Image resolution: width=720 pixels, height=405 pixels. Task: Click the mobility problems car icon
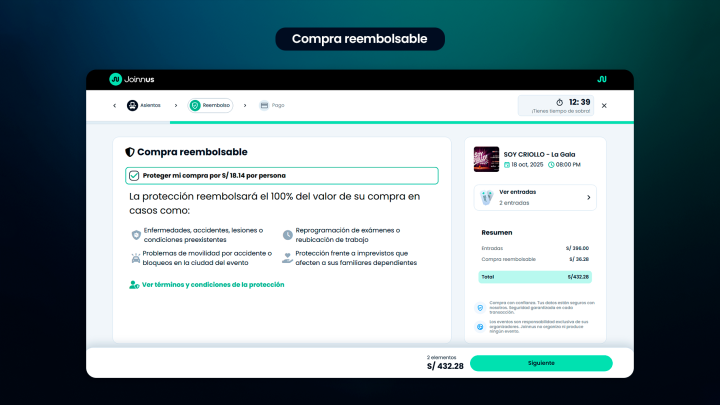pos(136,258)
